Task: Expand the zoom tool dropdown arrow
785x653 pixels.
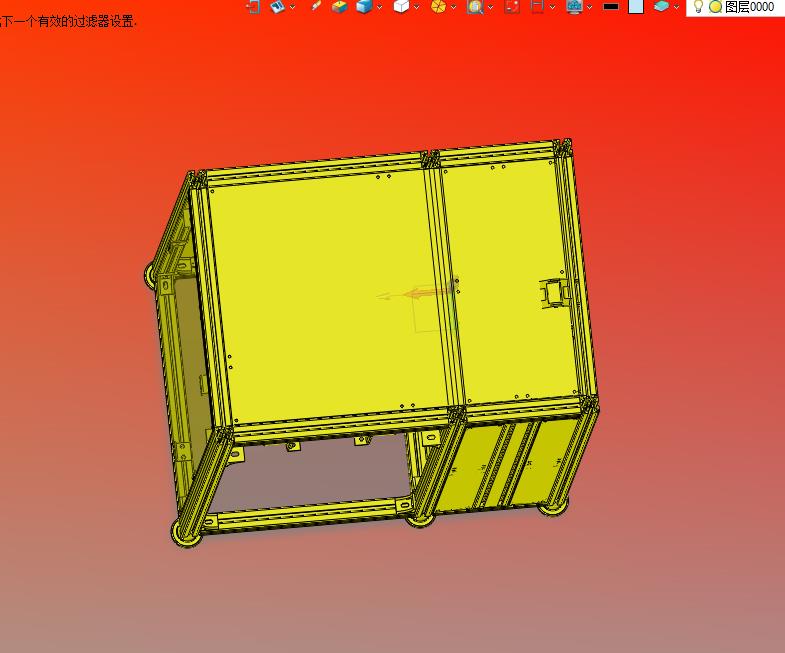Action: click(x=491, y=7)
